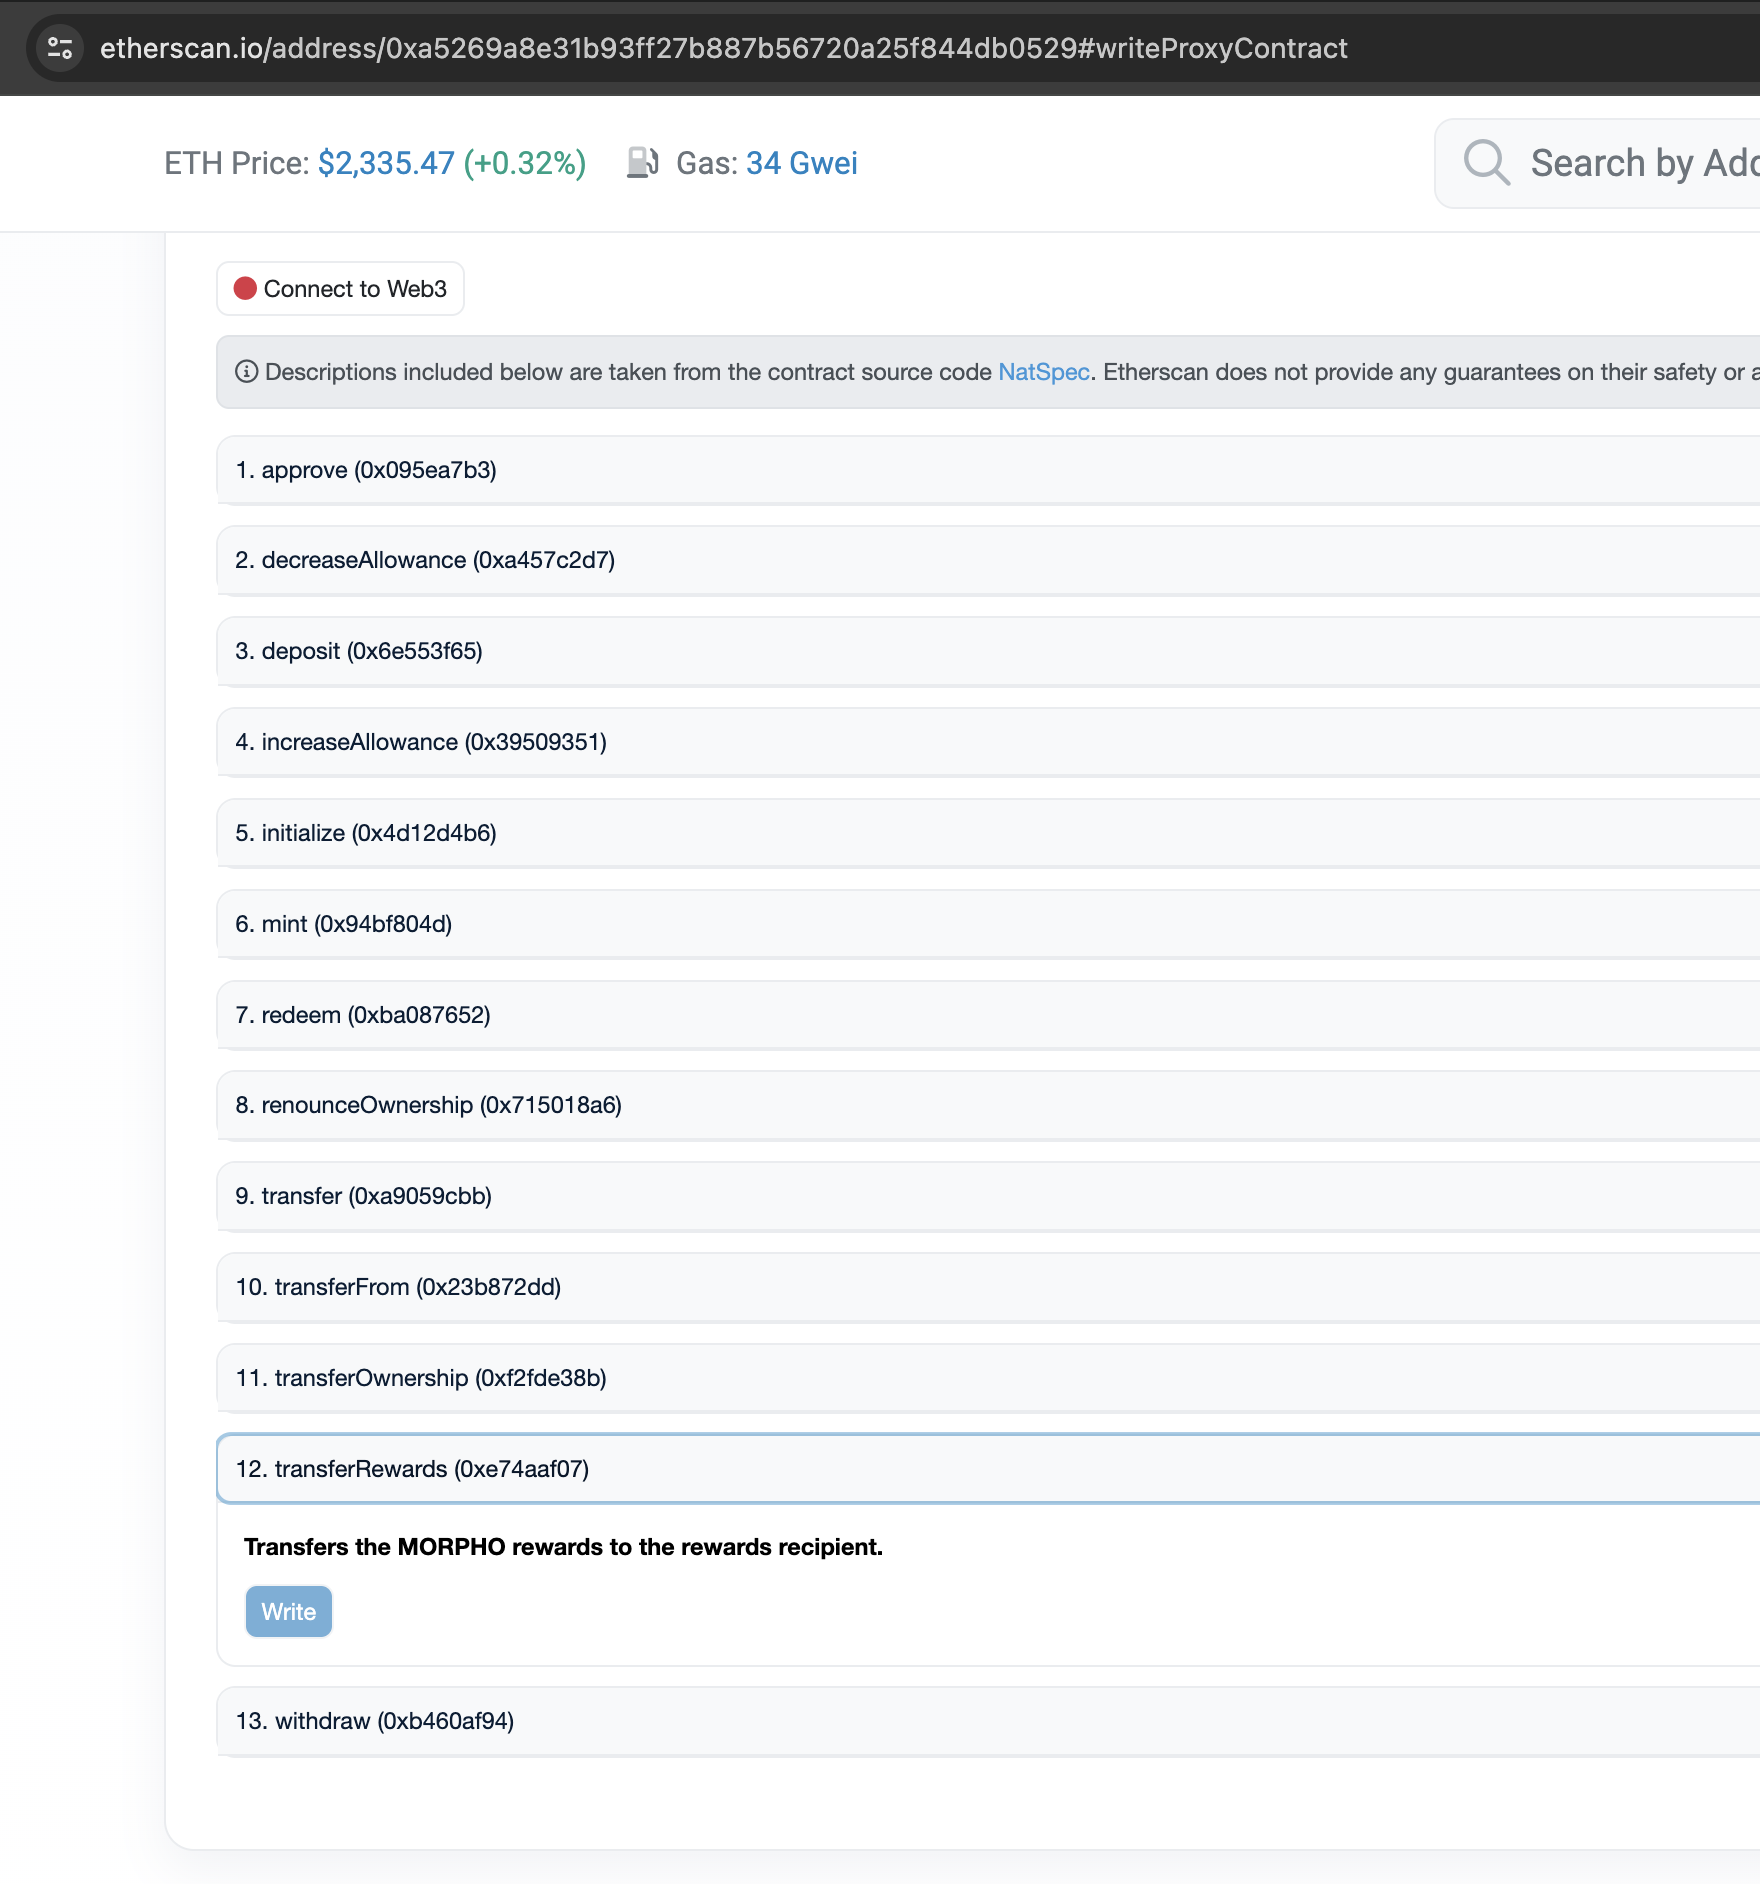The width and height of the screenshot is (1760, 1884).
Task: Expand the approve function row
Action: coord(366,470)
